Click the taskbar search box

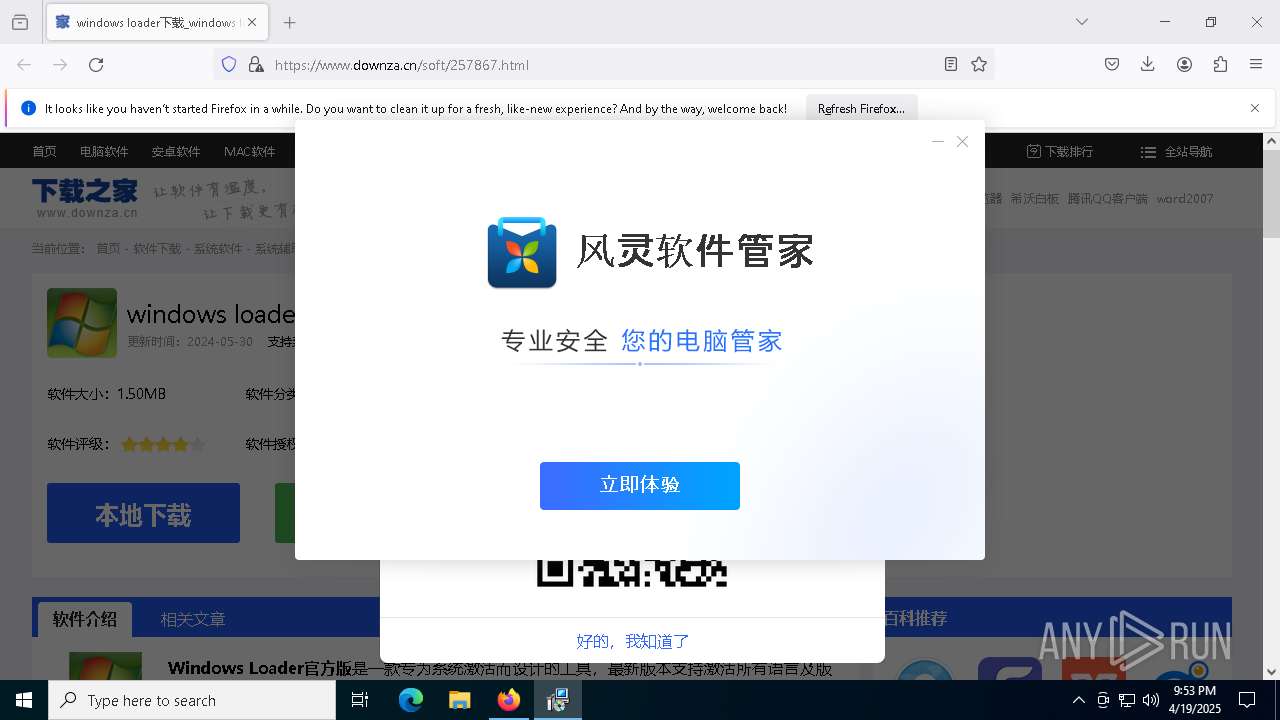pos(192,700)
